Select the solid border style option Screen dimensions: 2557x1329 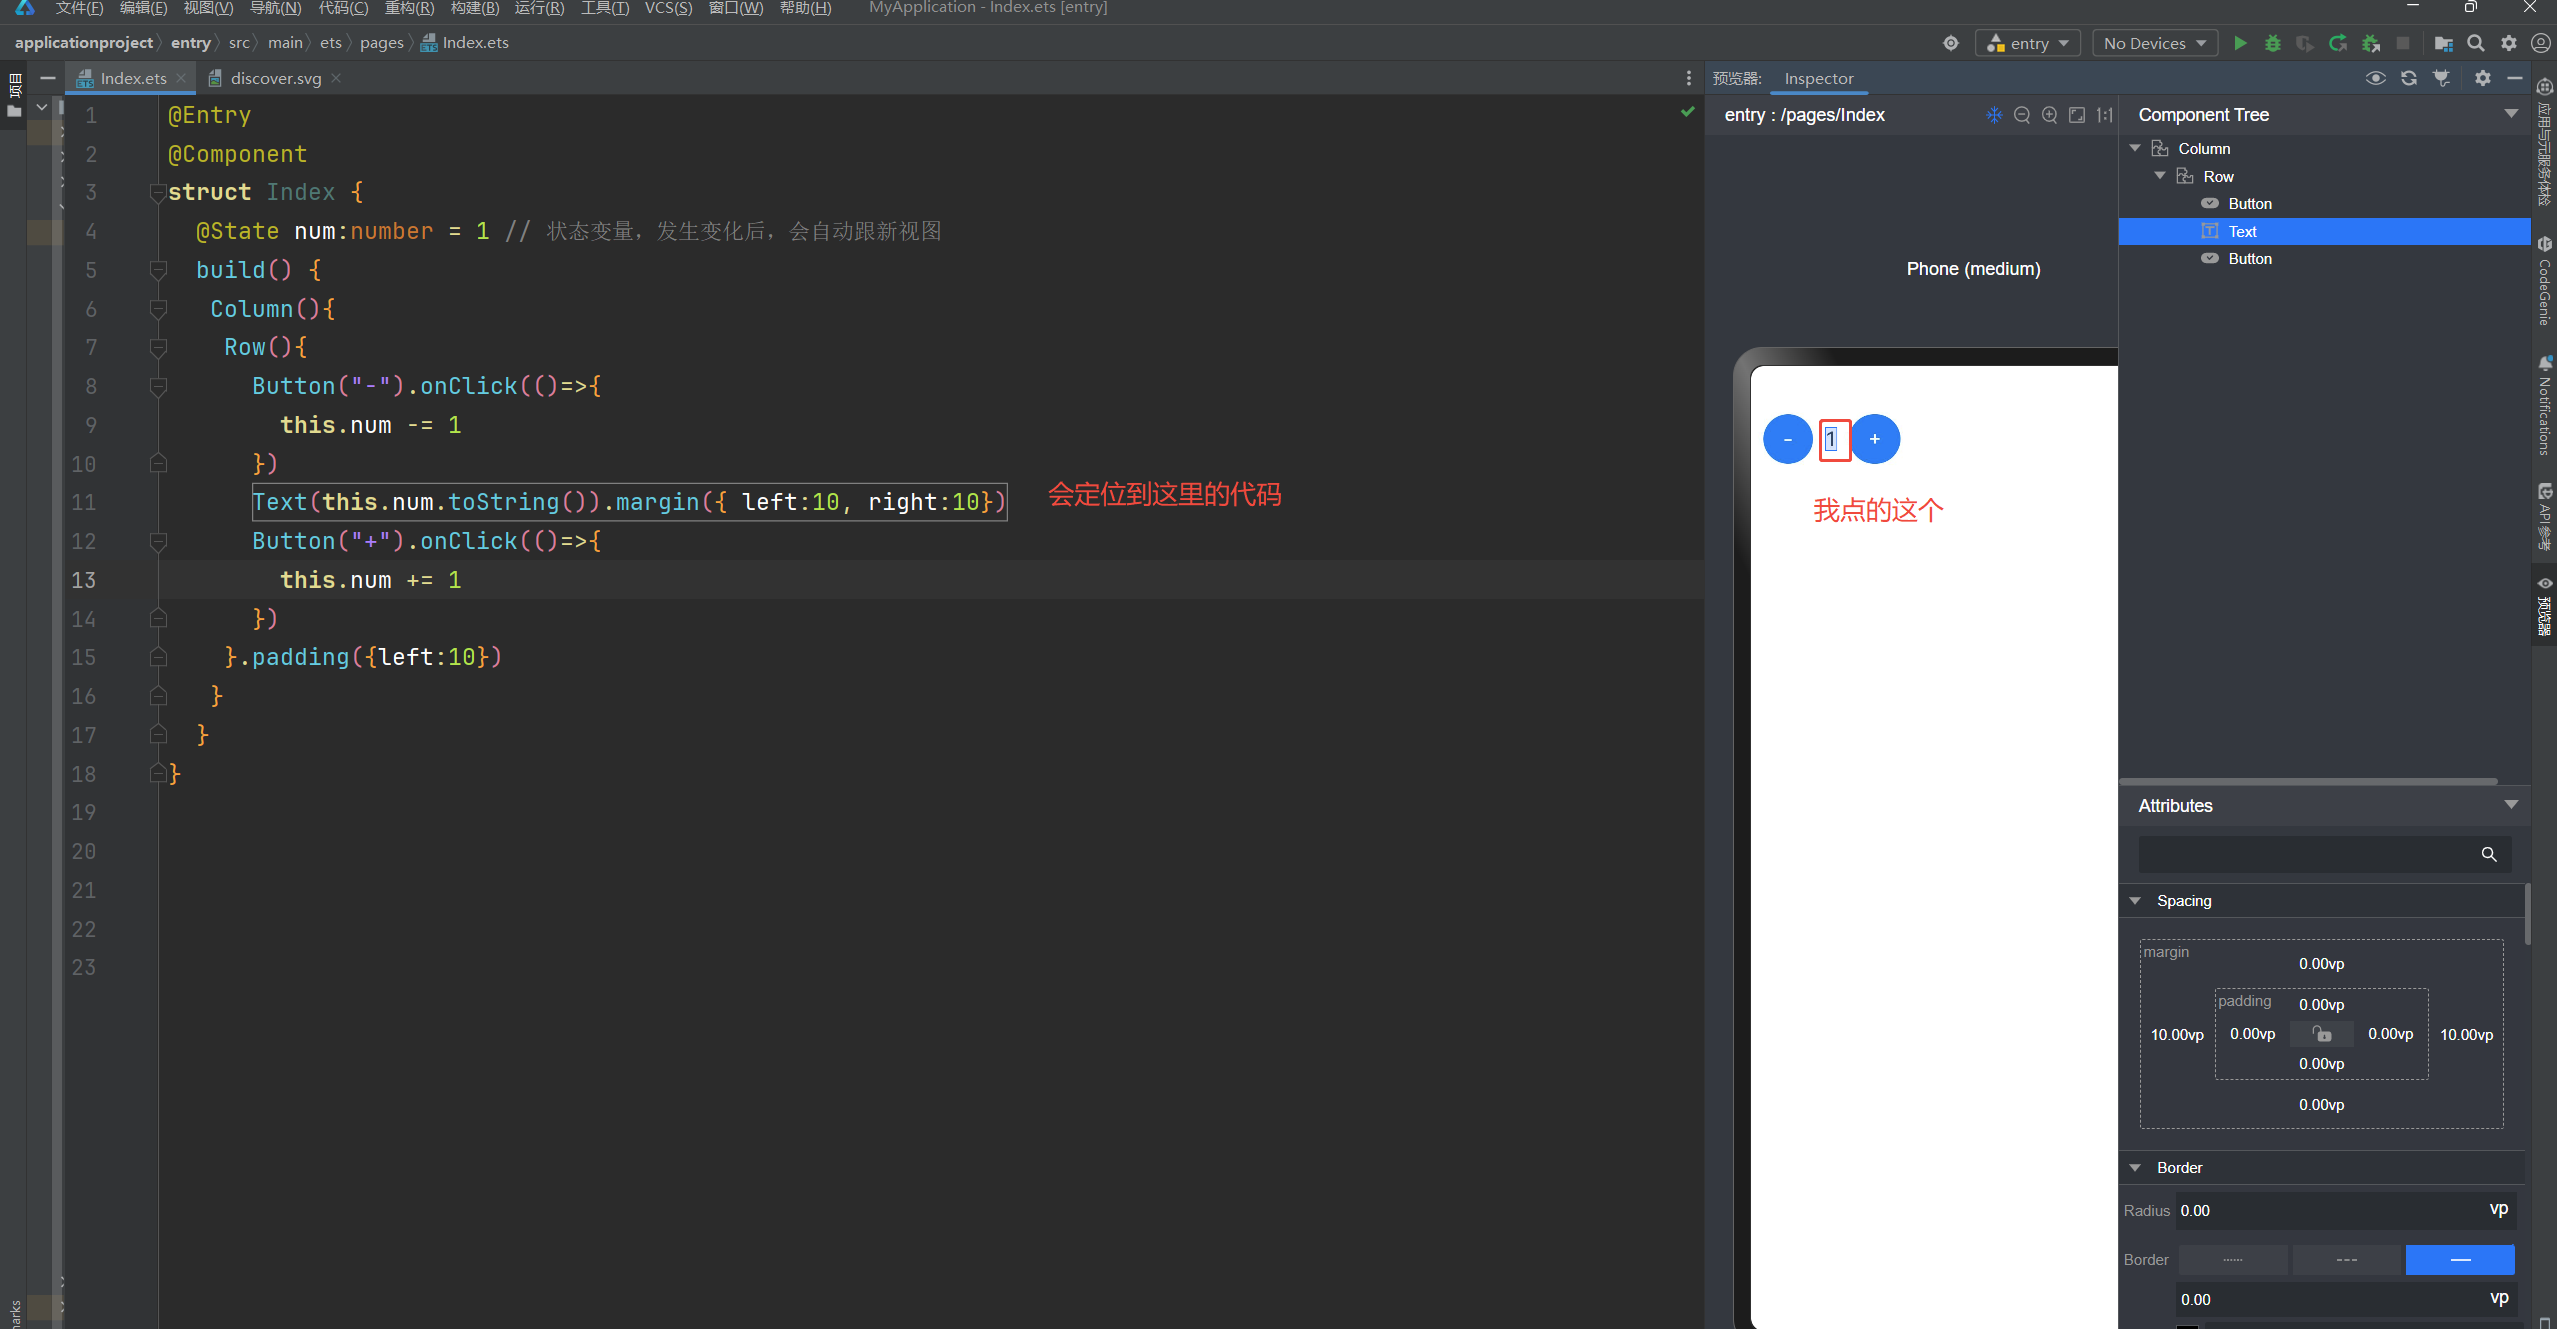tap(2459, 1260)
